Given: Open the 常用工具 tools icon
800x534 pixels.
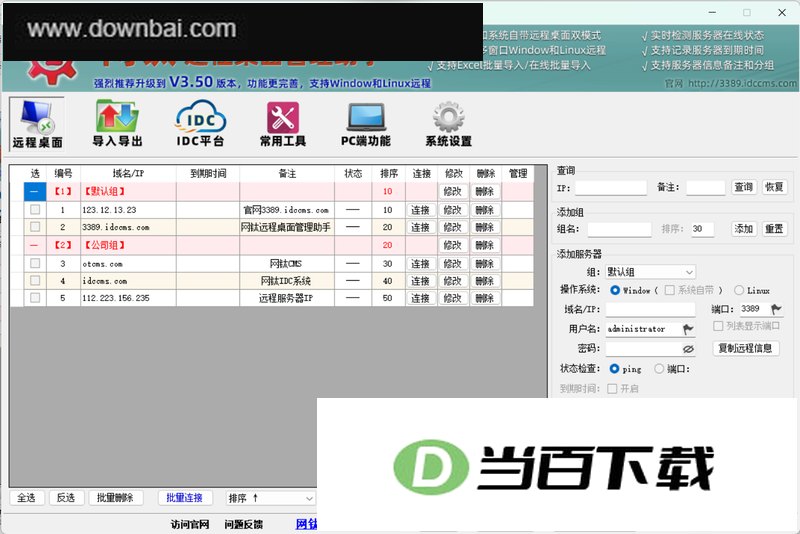Looking at the screenshot, I should pos(283,124).
